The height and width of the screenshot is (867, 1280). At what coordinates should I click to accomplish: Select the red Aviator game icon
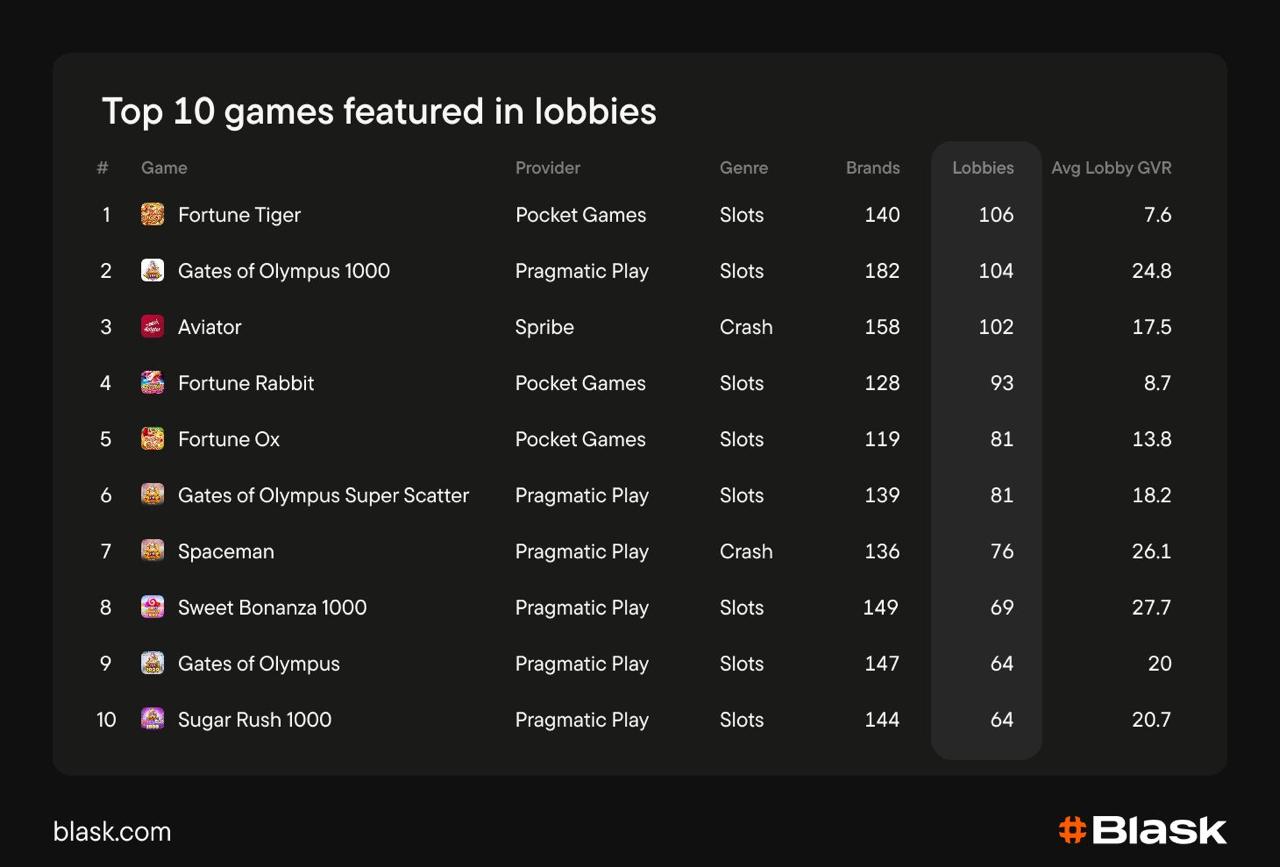click(152, 326)
